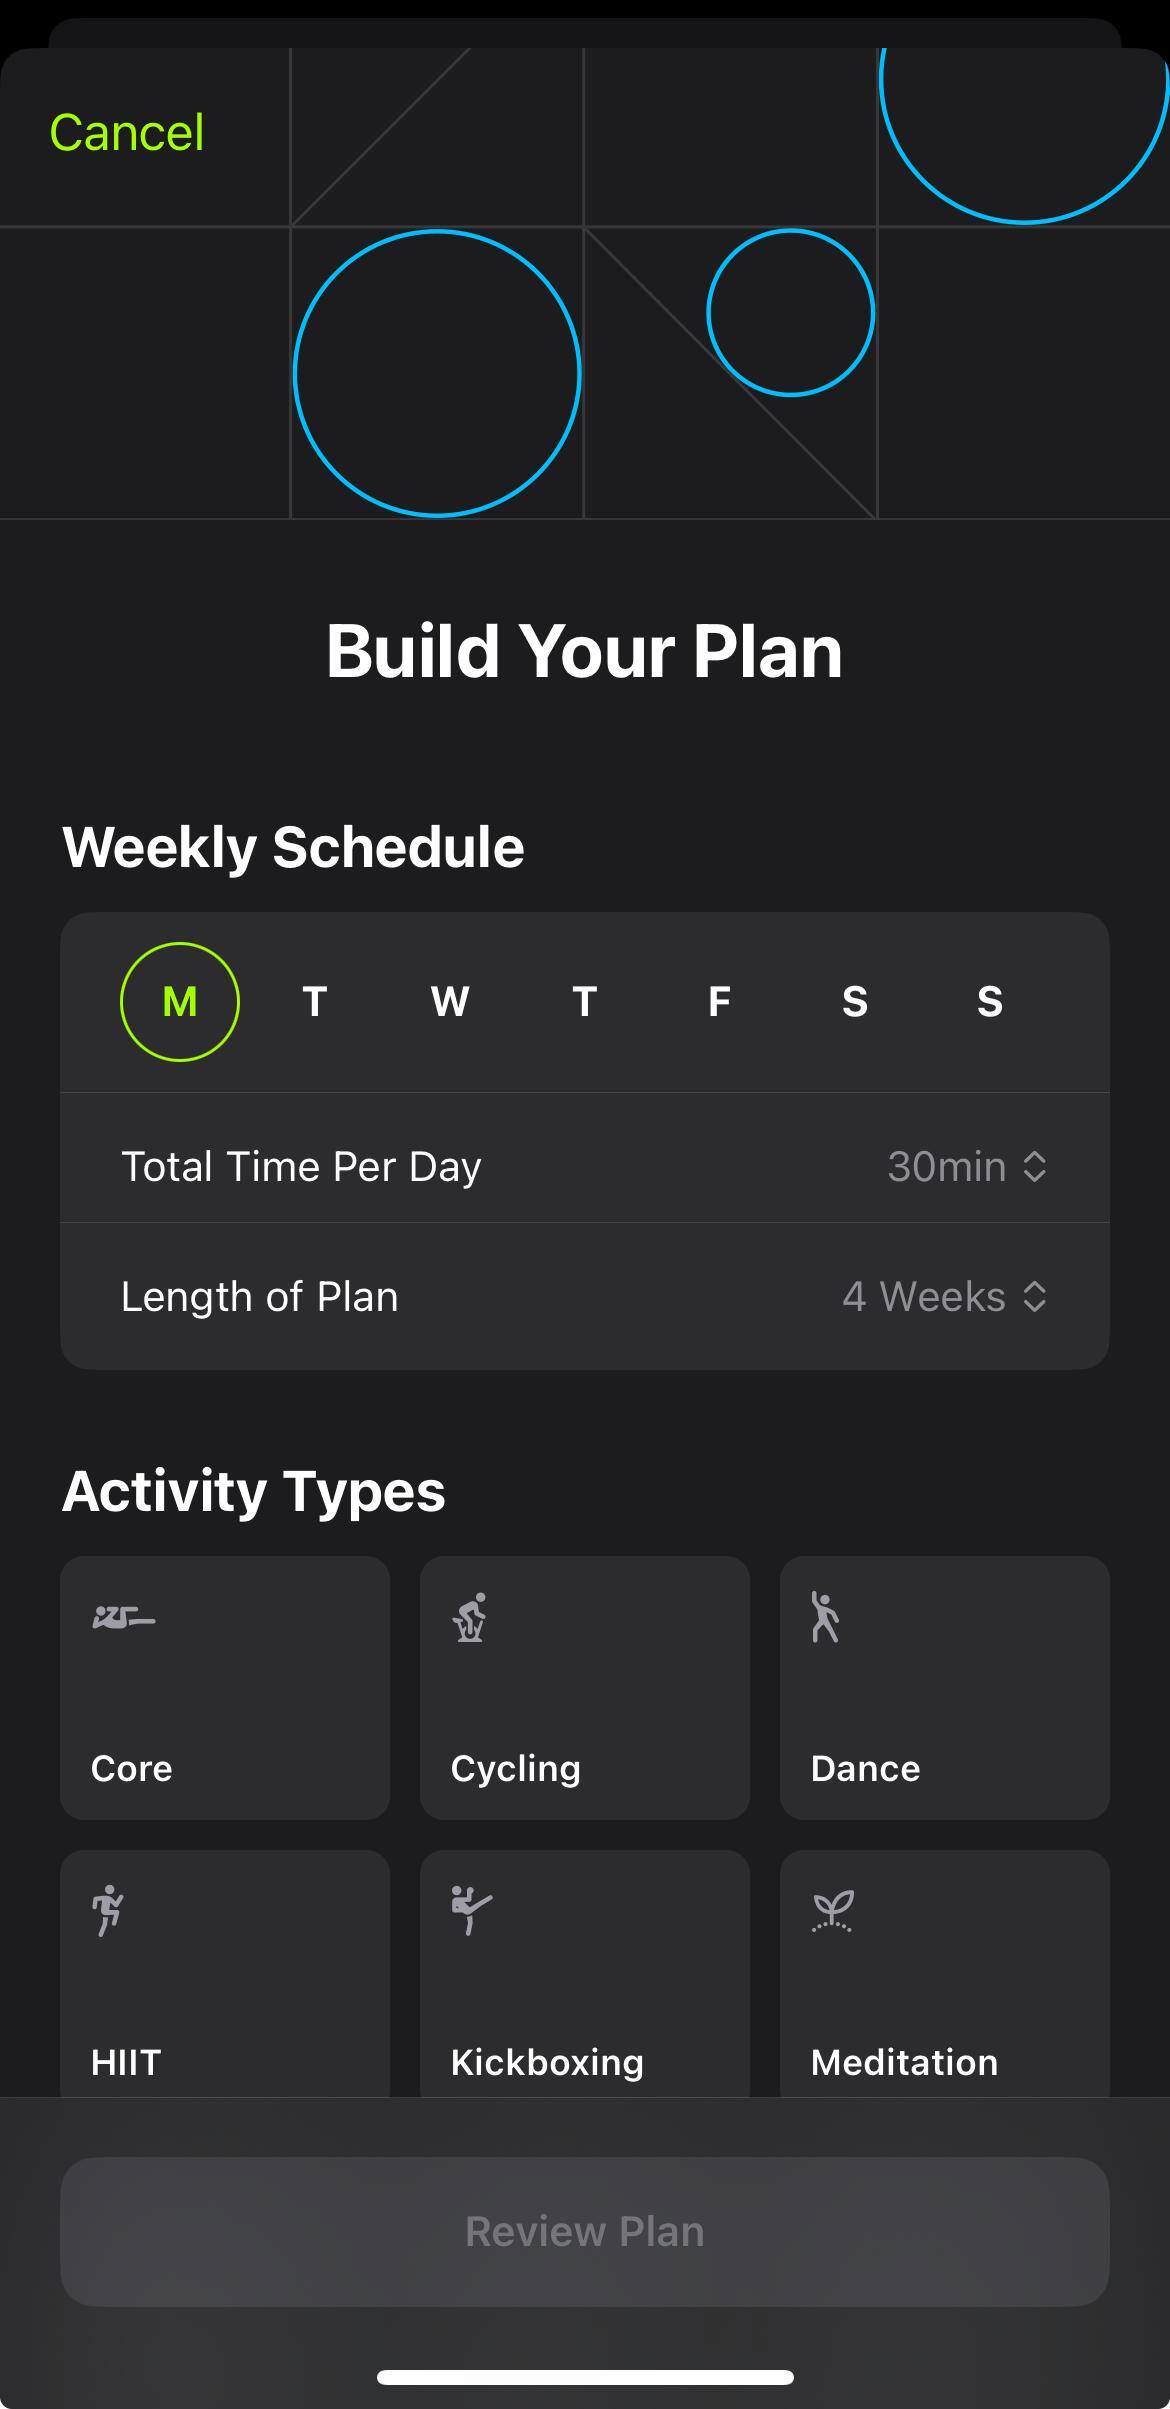Toggle Saturday in weekly schedule

855,1002
